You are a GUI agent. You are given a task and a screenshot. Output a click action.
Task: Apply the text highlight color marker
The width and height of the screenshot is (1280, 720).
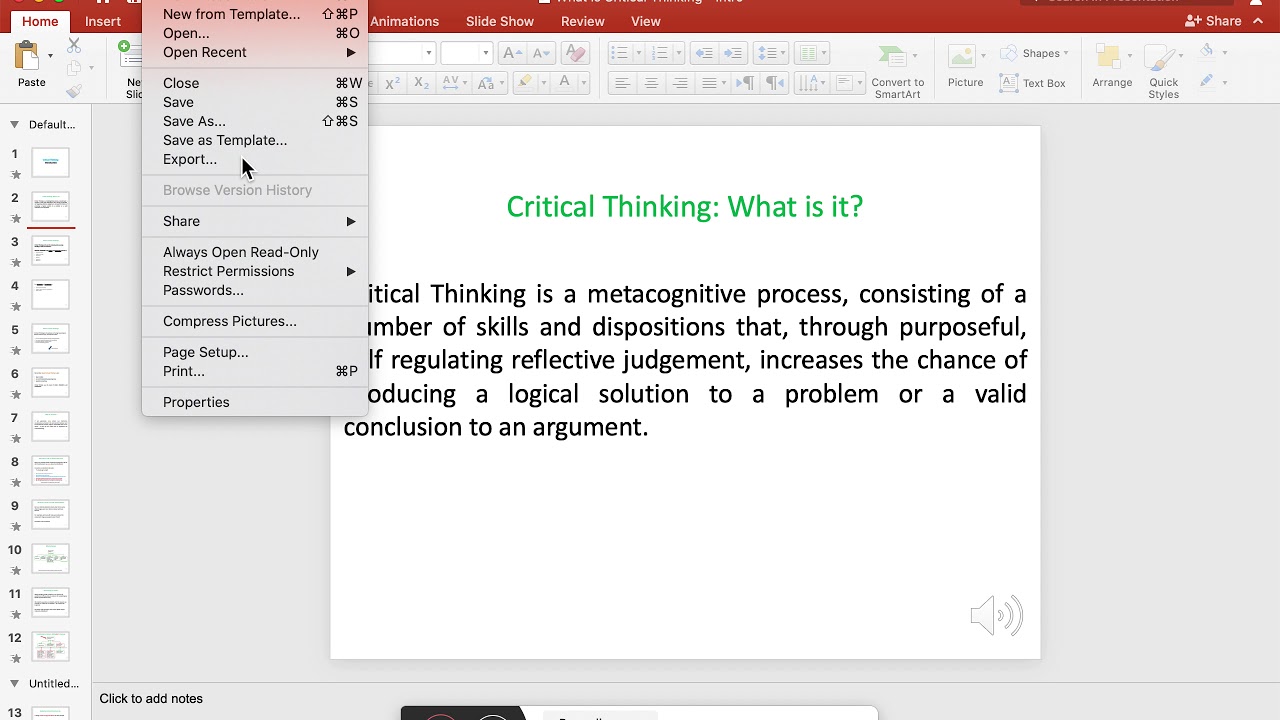(527, 83)
